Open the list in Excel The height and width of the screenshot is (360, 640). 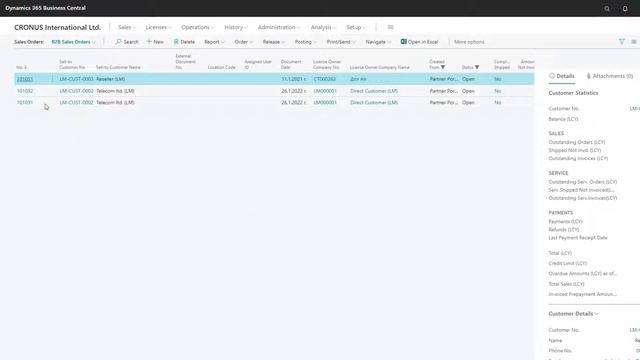point(419,42)
